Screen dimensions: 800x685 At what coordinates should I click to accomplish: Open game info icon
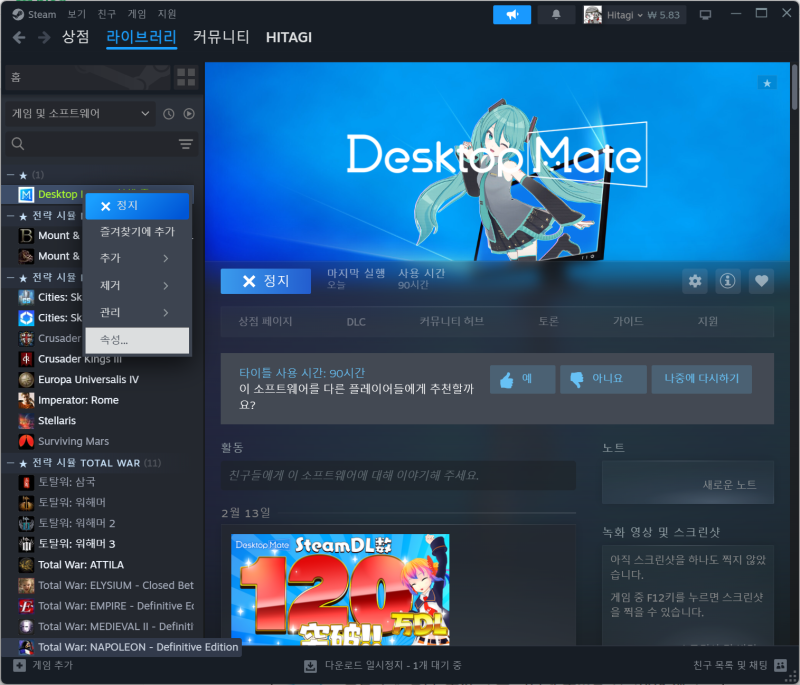click(728, 281)
